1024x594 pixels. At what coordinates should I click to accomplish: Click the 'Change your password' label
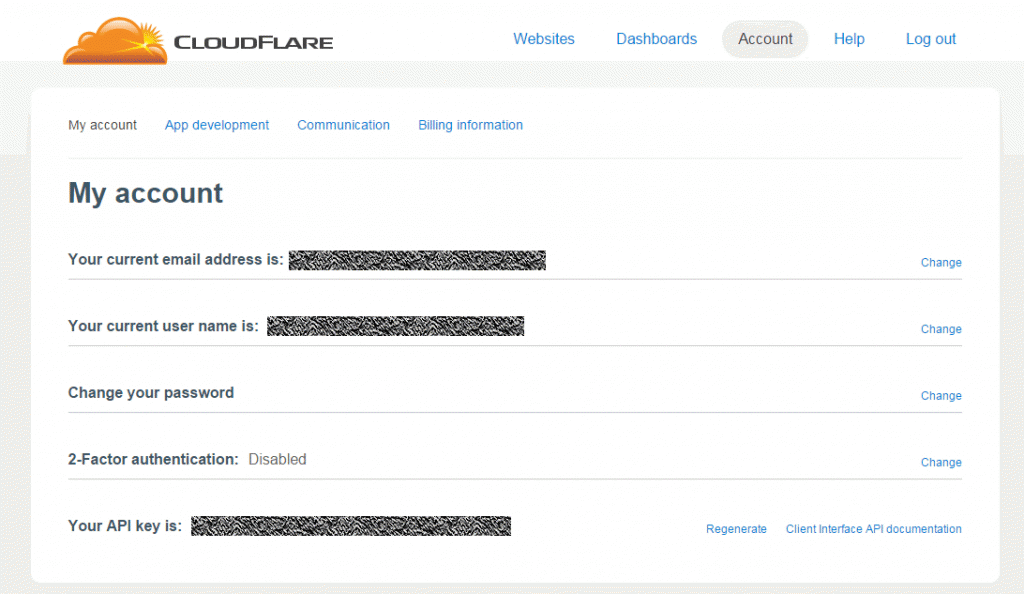tap(151, 393)
